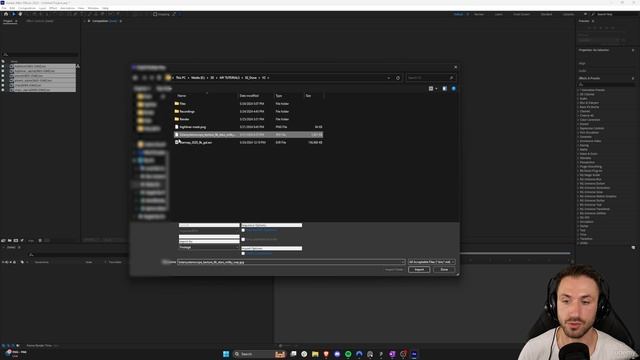Go back in the import dialog navigation
Screen dimensions: 640x360
136,78
